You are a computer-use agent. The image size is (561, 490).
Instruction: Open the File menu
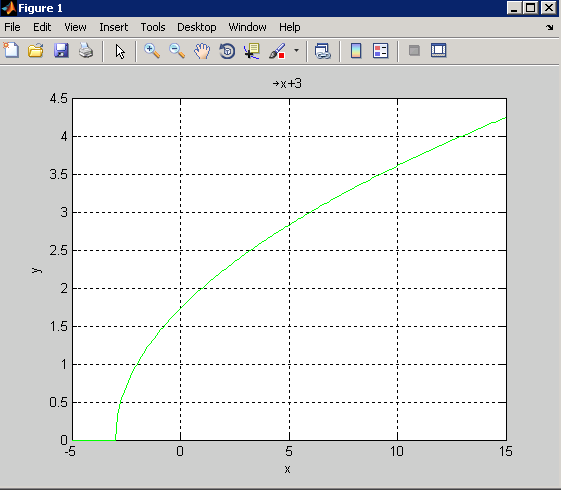(x=12, y=27)
